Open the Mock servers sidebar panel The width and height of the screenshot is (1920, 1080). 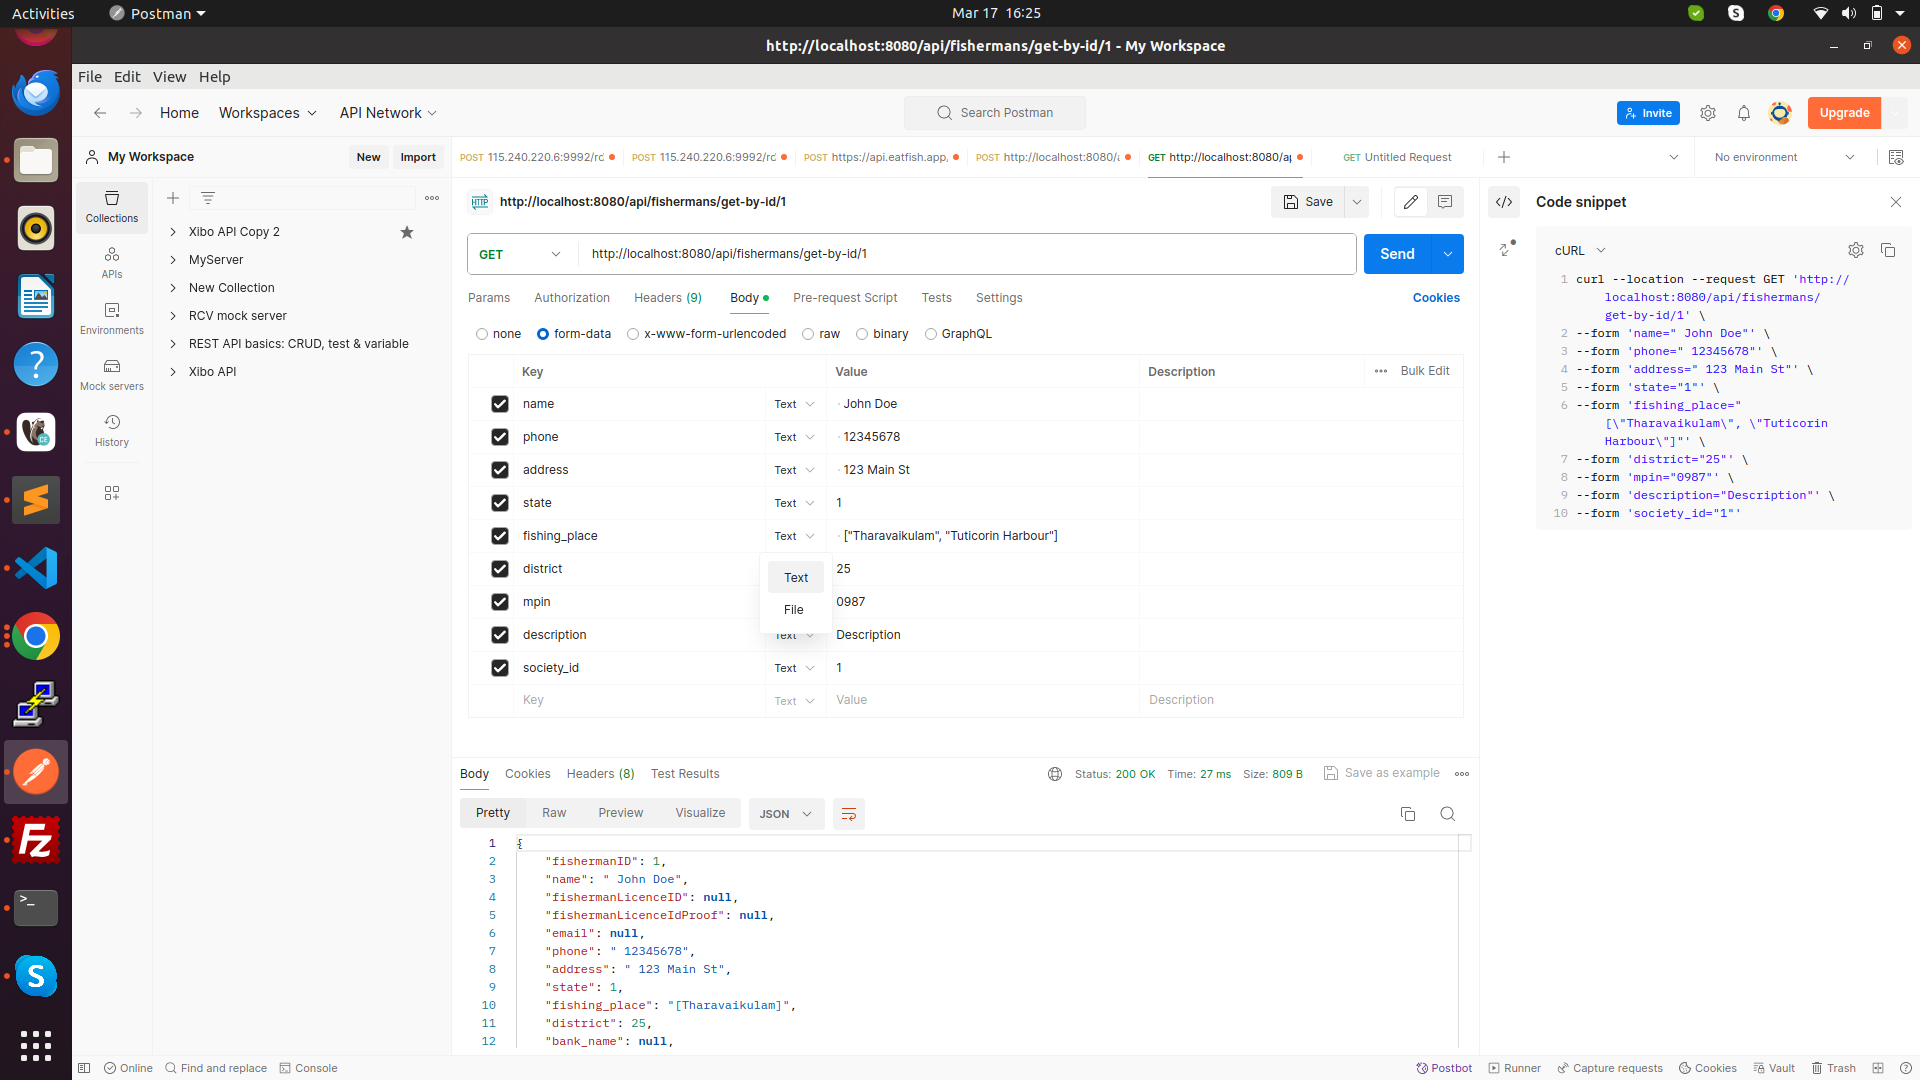click(112, 374)
